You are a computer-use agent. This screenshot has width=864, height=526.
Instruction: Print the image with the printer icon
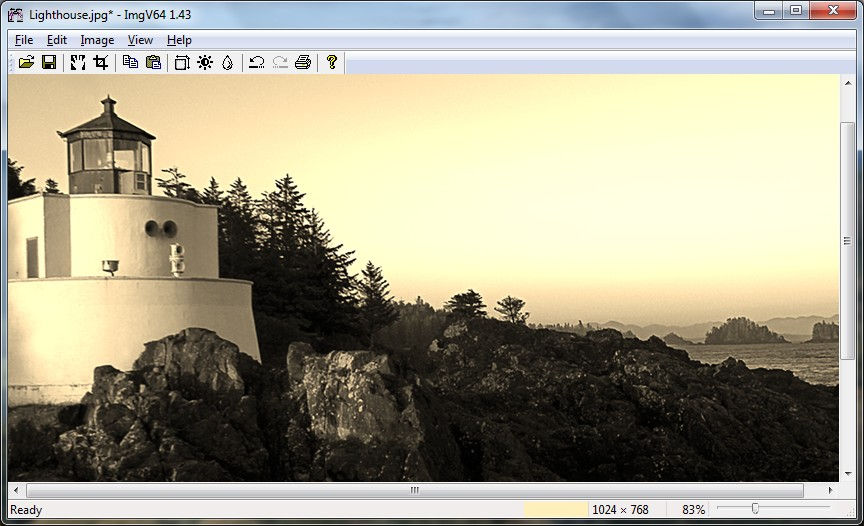coord(303,62)
